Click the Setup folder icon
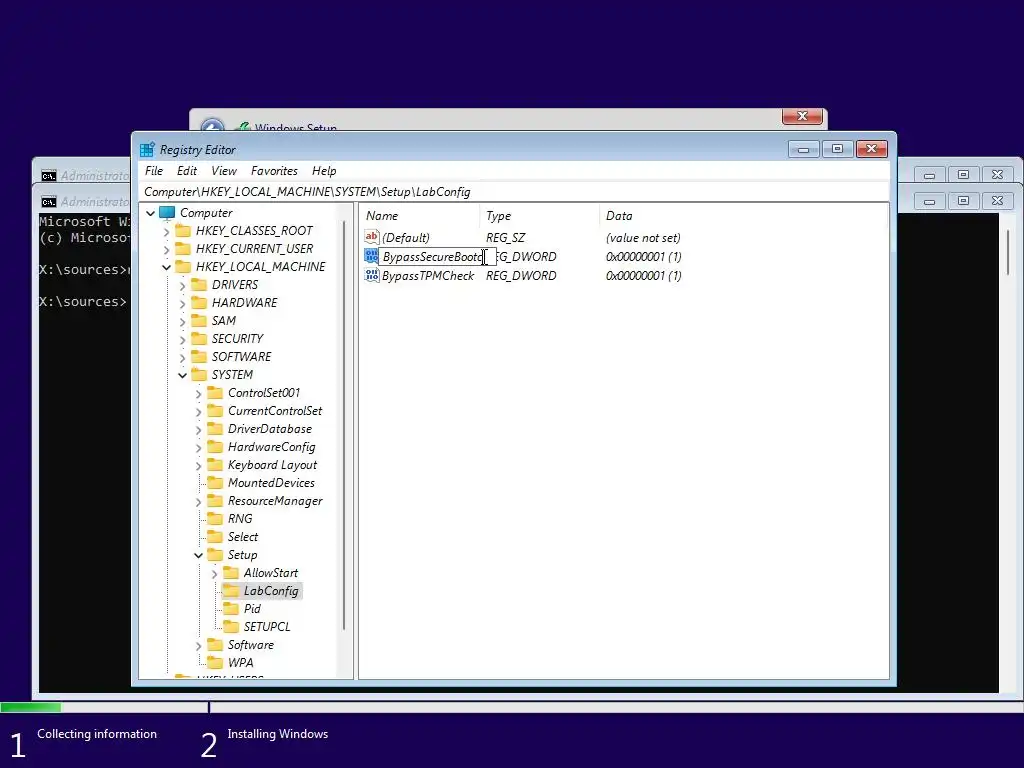 (215, 554)
